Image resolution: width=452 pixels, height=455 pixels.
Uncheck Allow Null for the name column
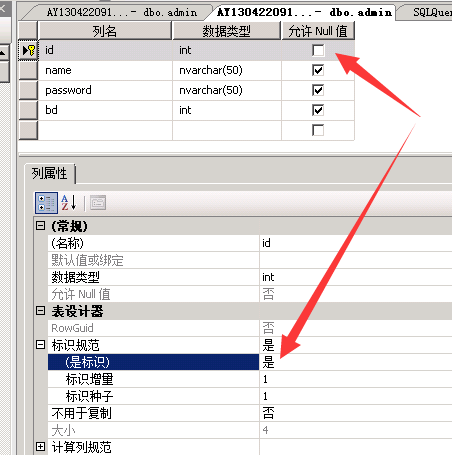coord(318,70)
